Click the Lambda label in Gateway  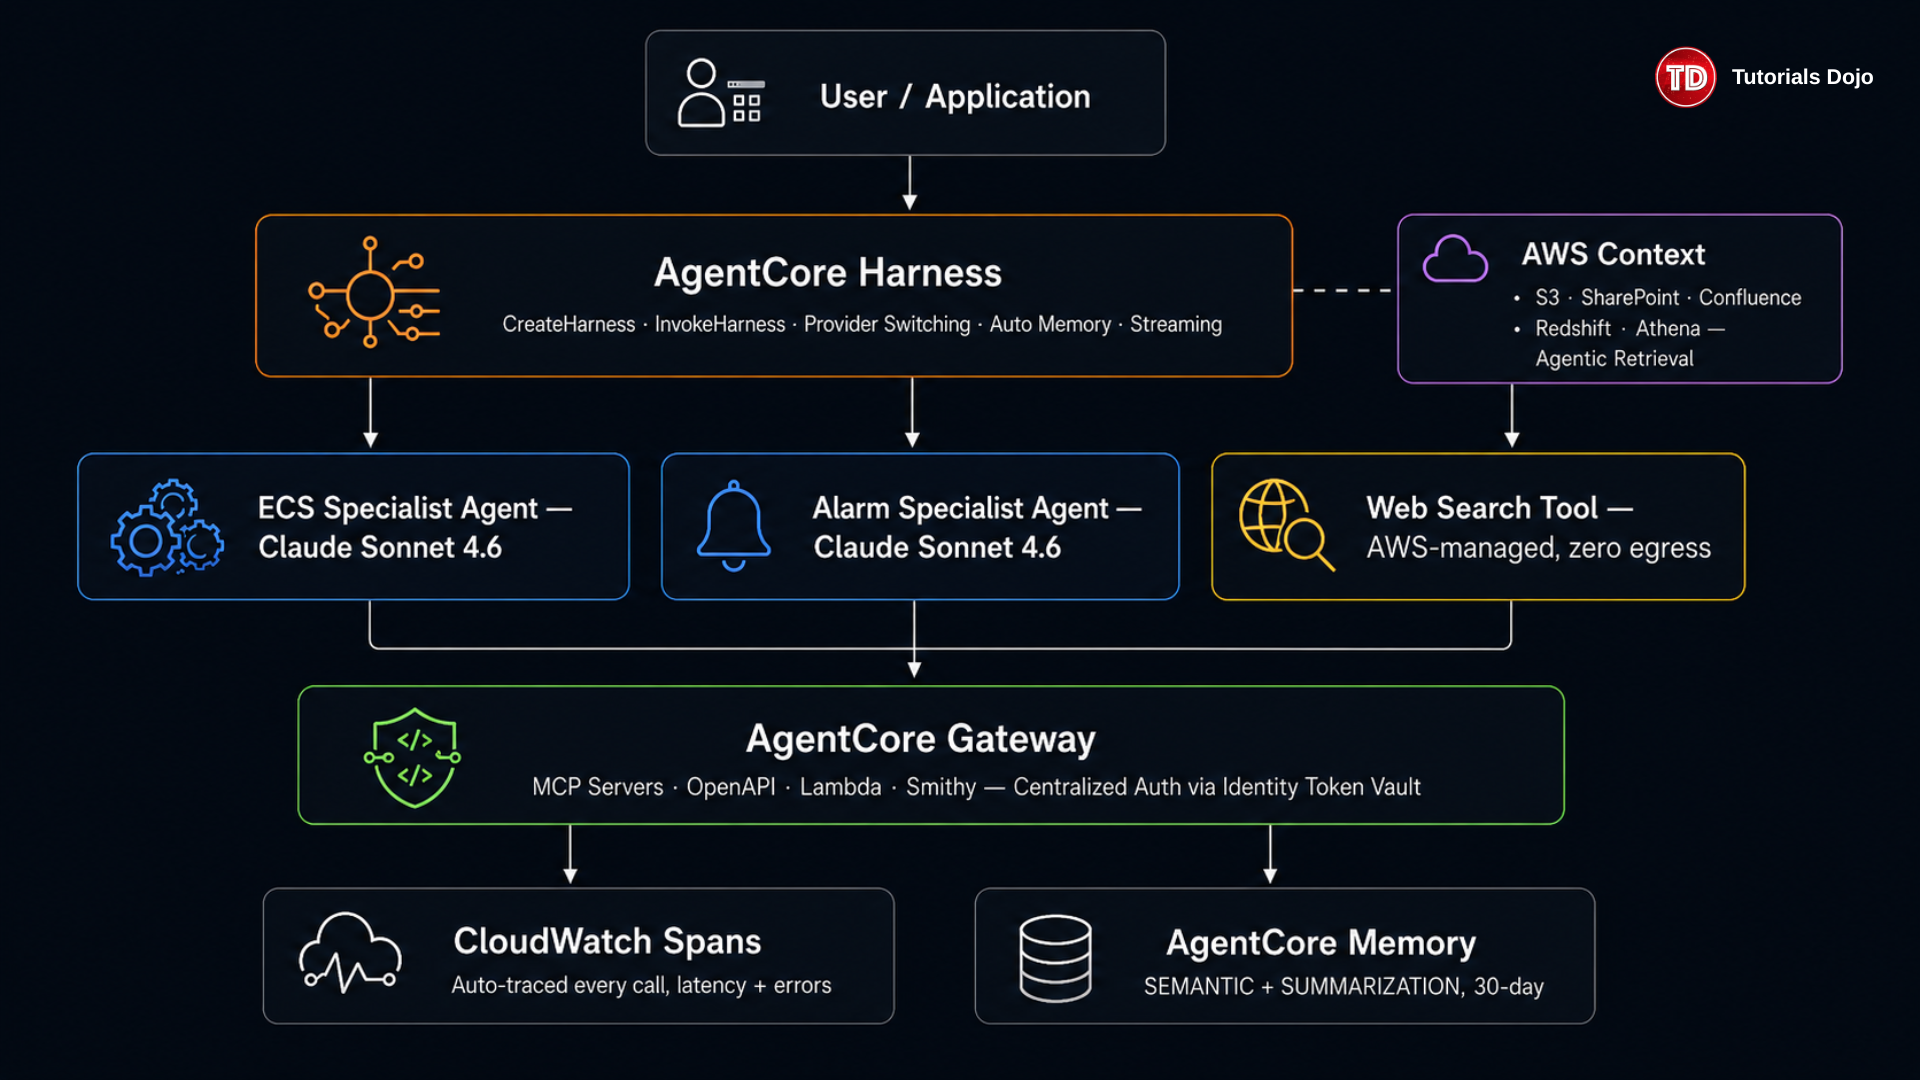click(841, 787)
